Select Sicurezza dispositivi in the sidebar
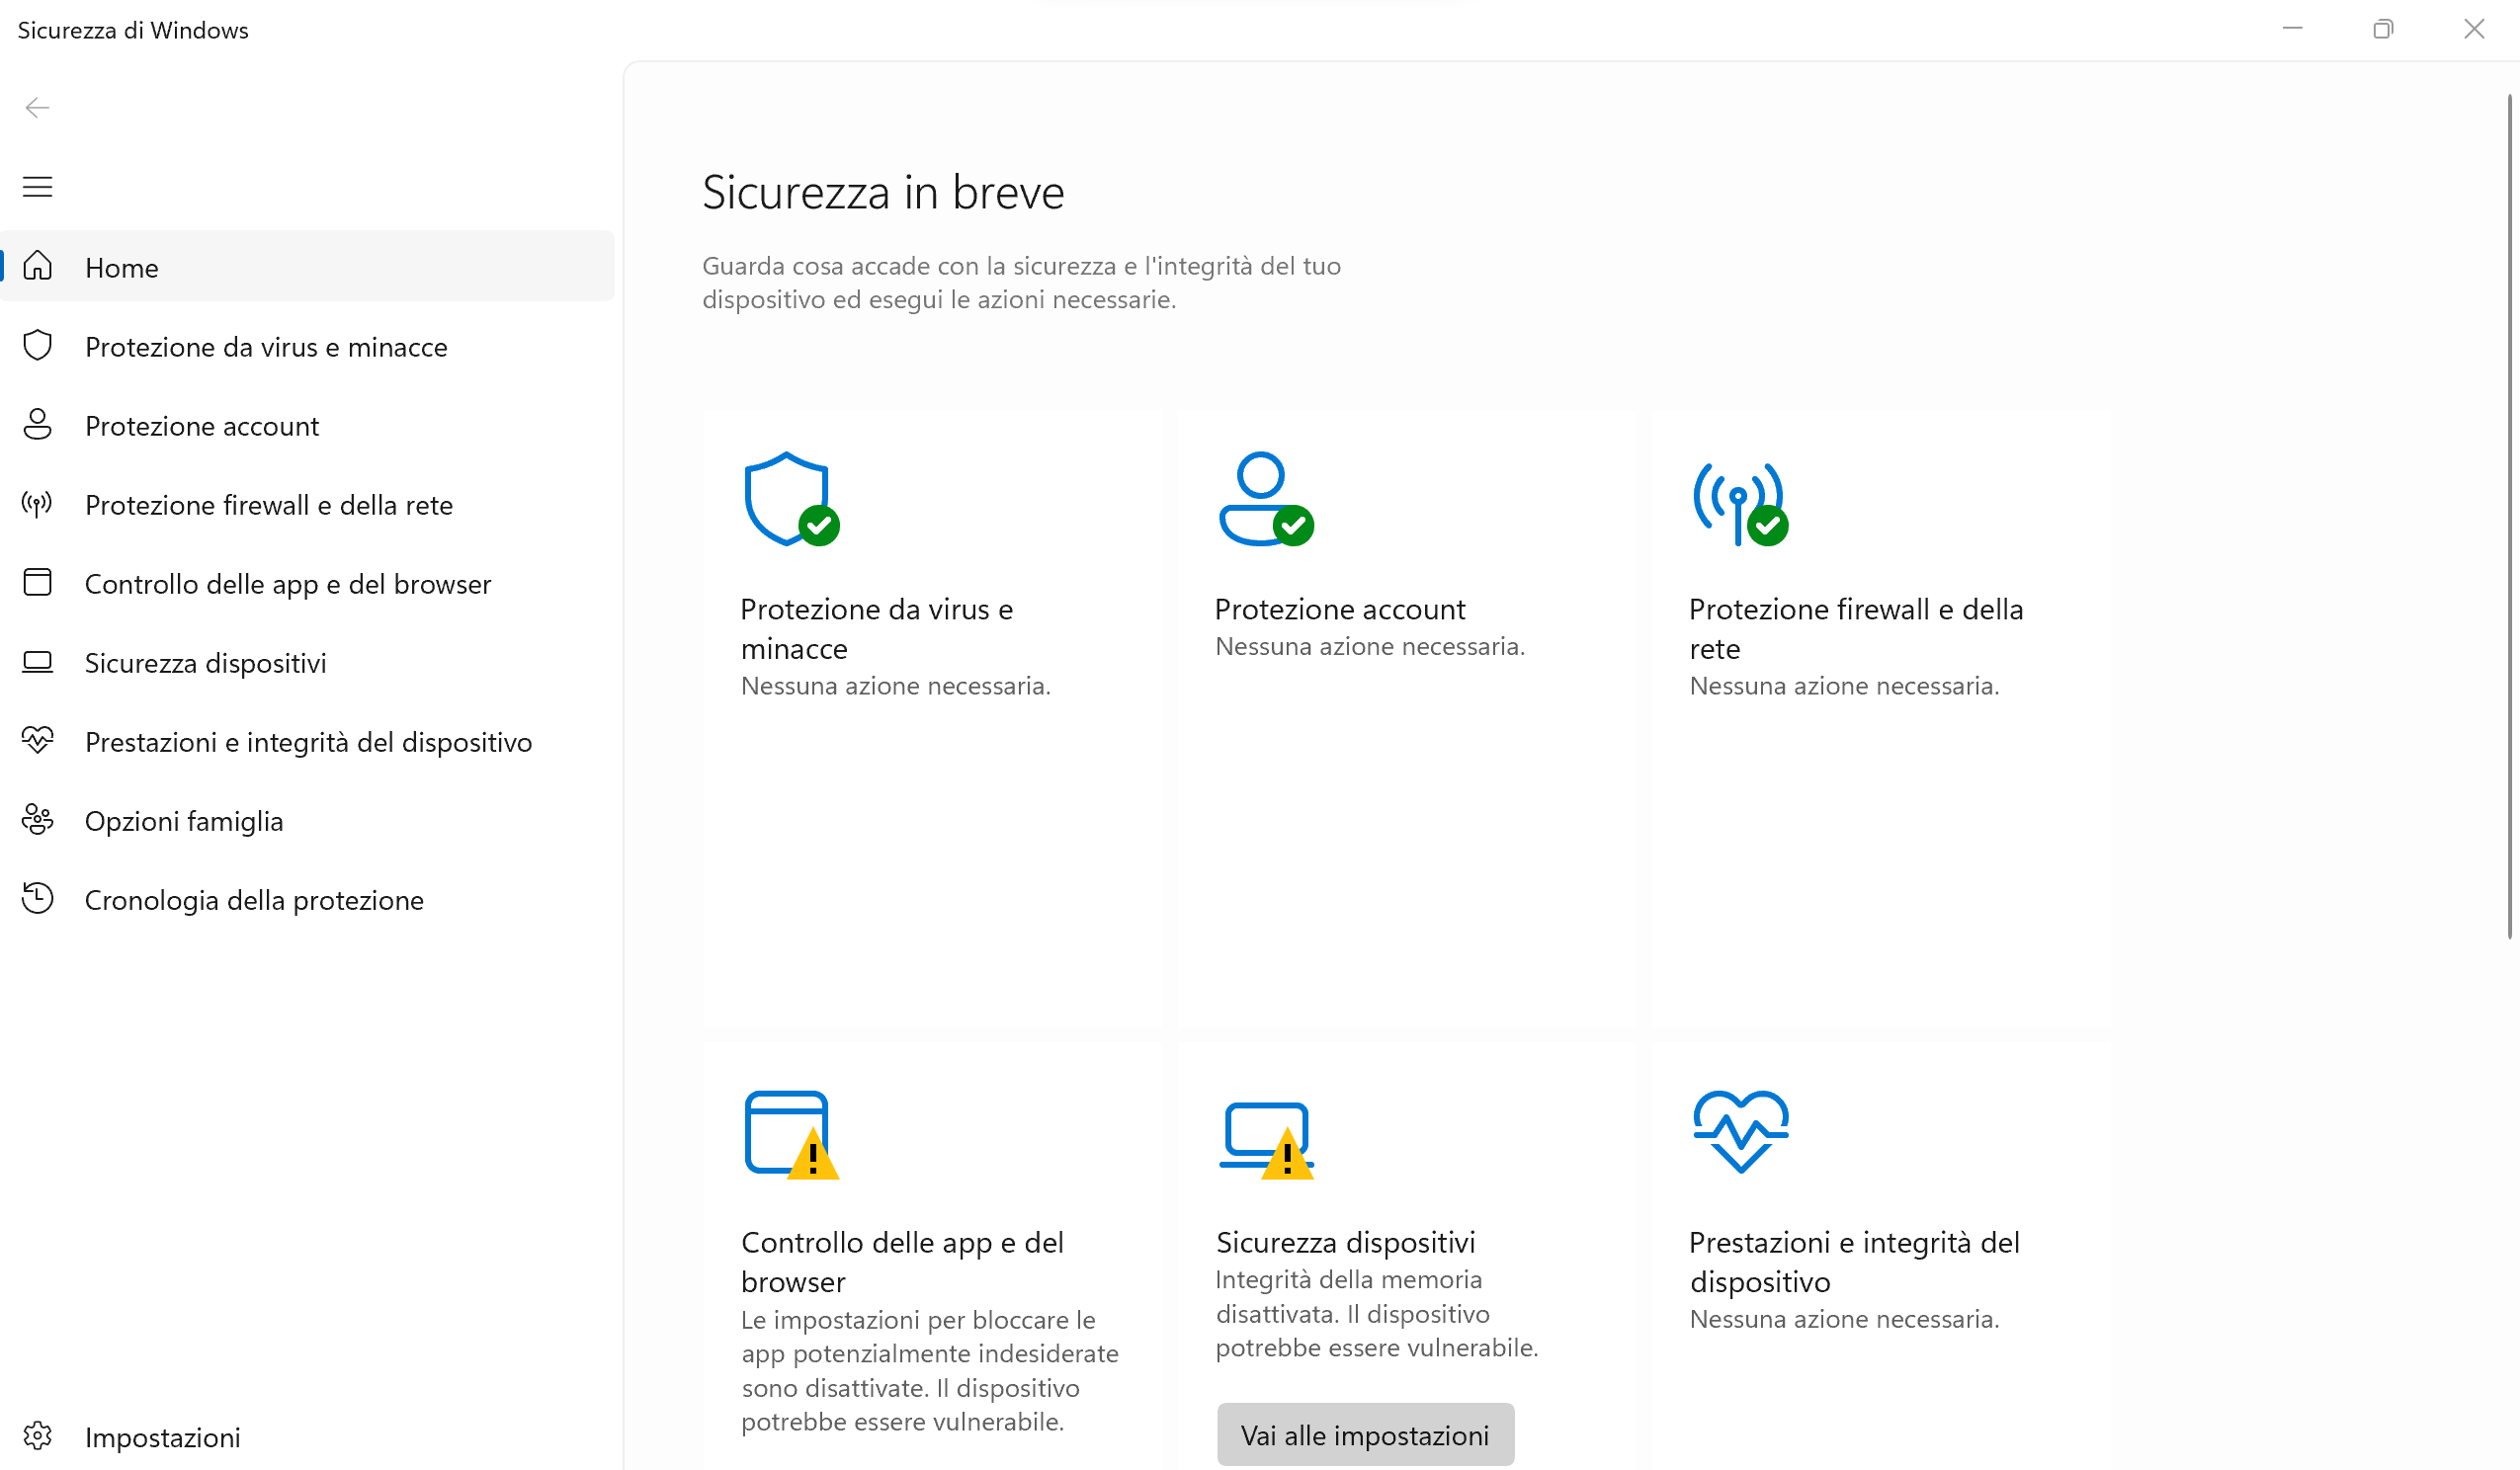Screen dimensions: 2520x1470 pyautogui.click(x=205, y=663)
